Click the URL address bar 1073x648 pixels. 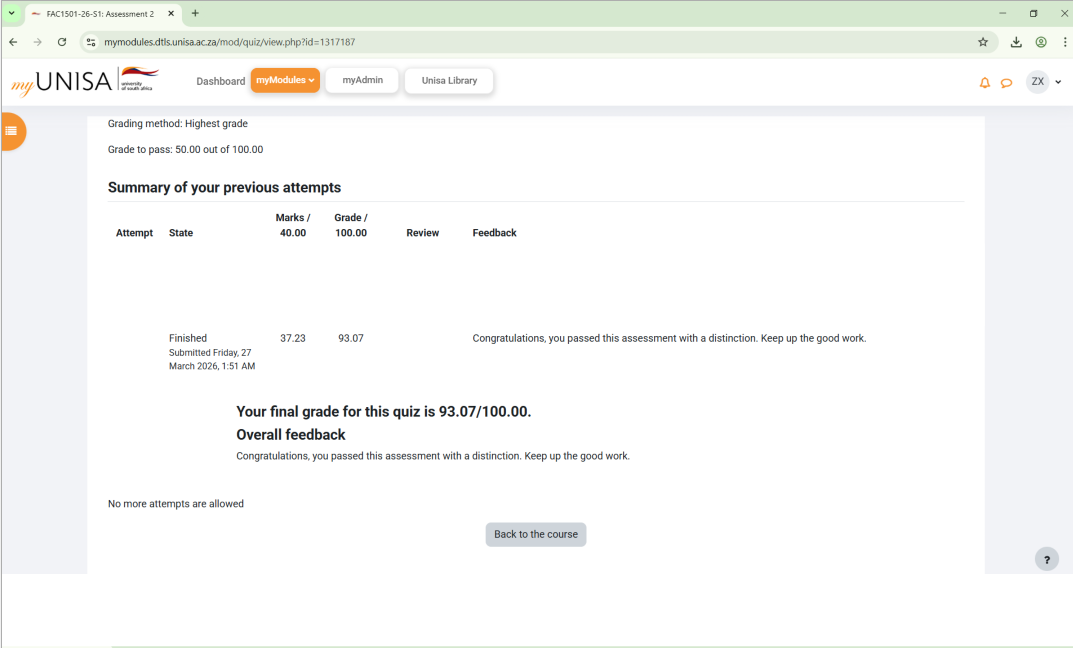click(500, 42)
